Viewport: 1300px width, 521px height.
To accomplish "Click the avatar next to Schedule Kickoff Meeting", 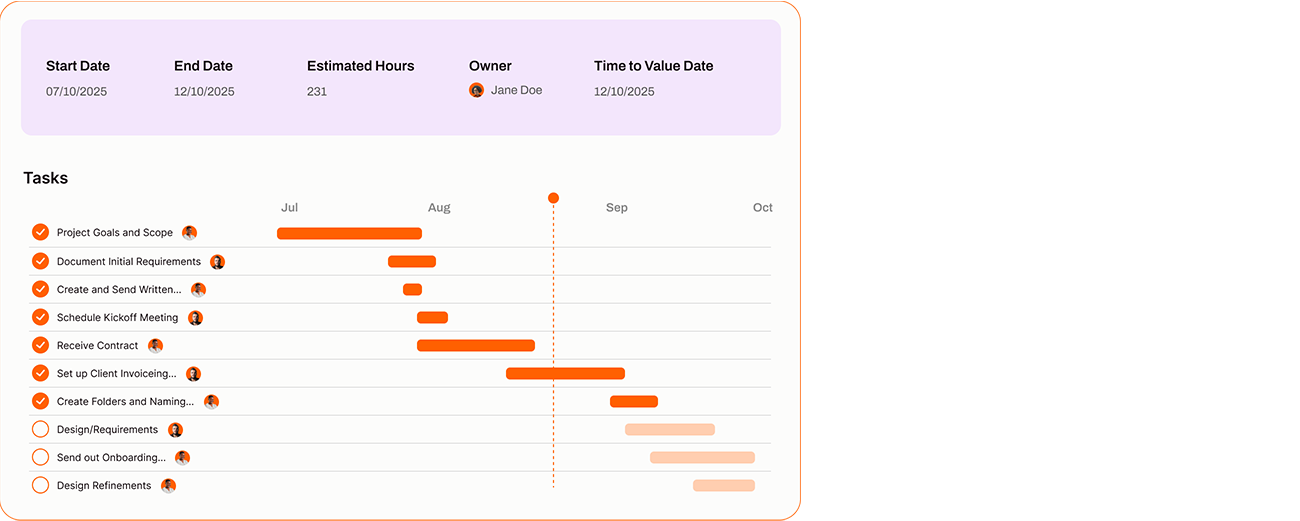I will click(196, 318).
